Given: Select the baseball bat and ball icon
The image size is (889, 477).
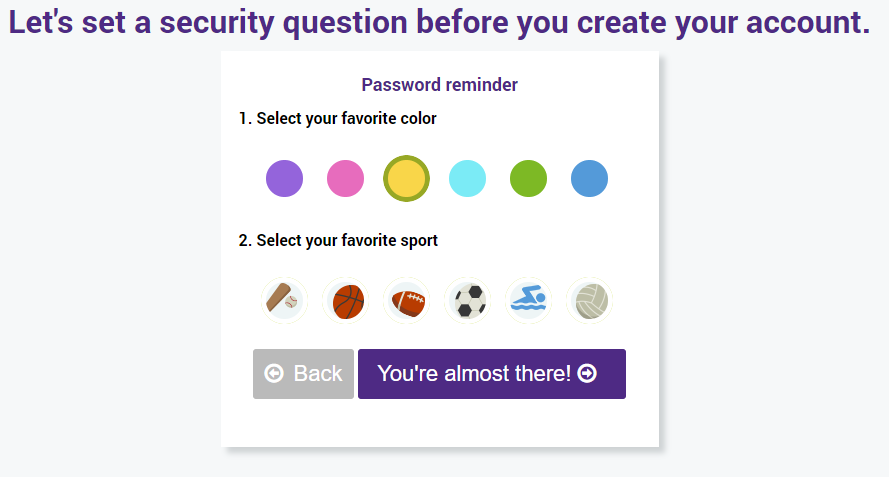Looking at the screenshot, I should 284,301.
